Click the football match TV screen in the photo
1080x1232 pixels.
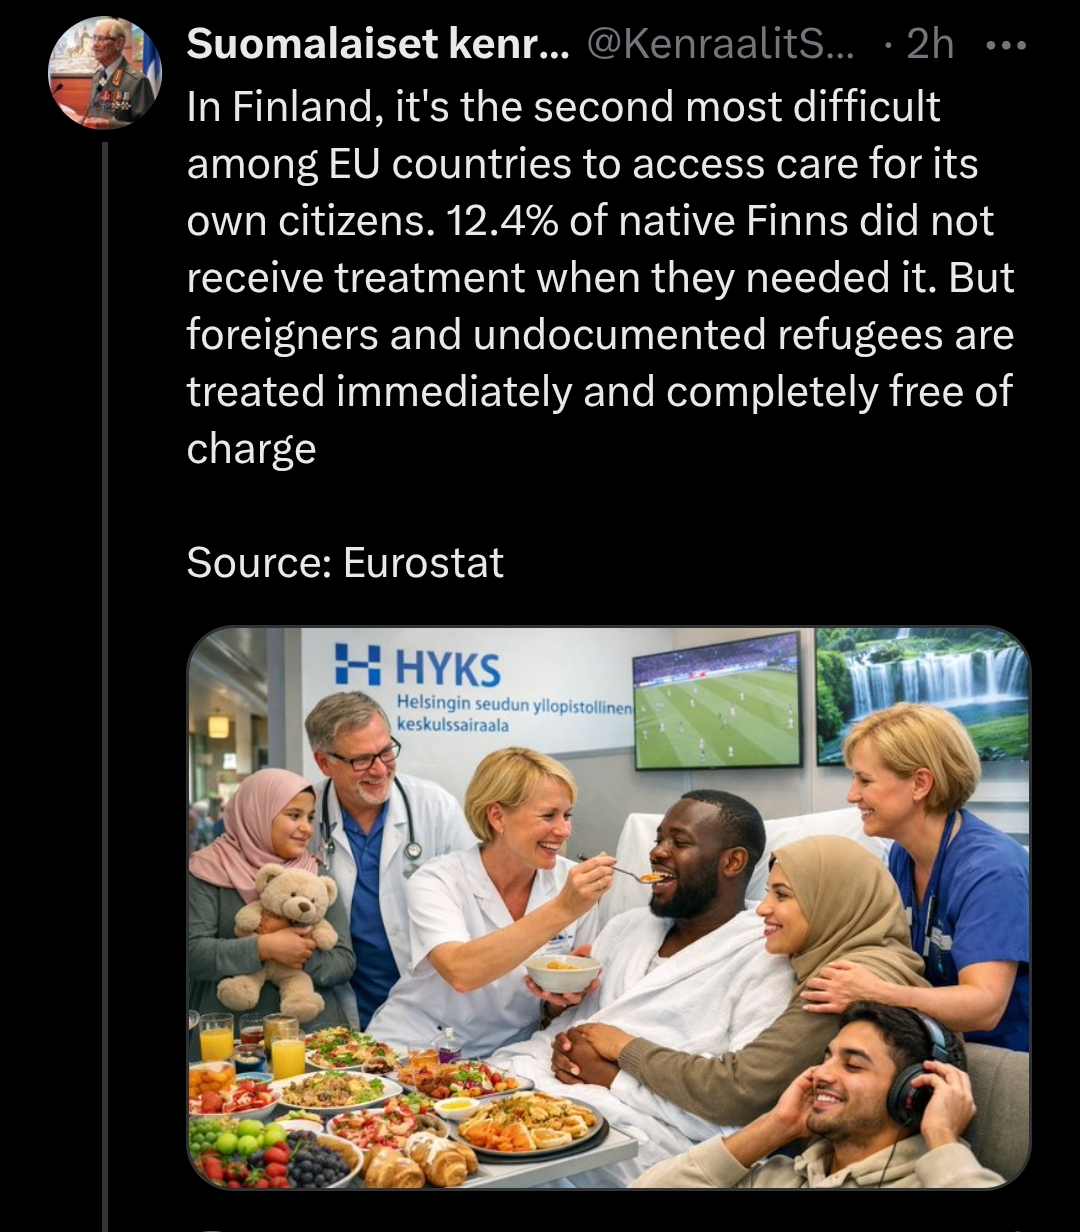tap(717, 700)
